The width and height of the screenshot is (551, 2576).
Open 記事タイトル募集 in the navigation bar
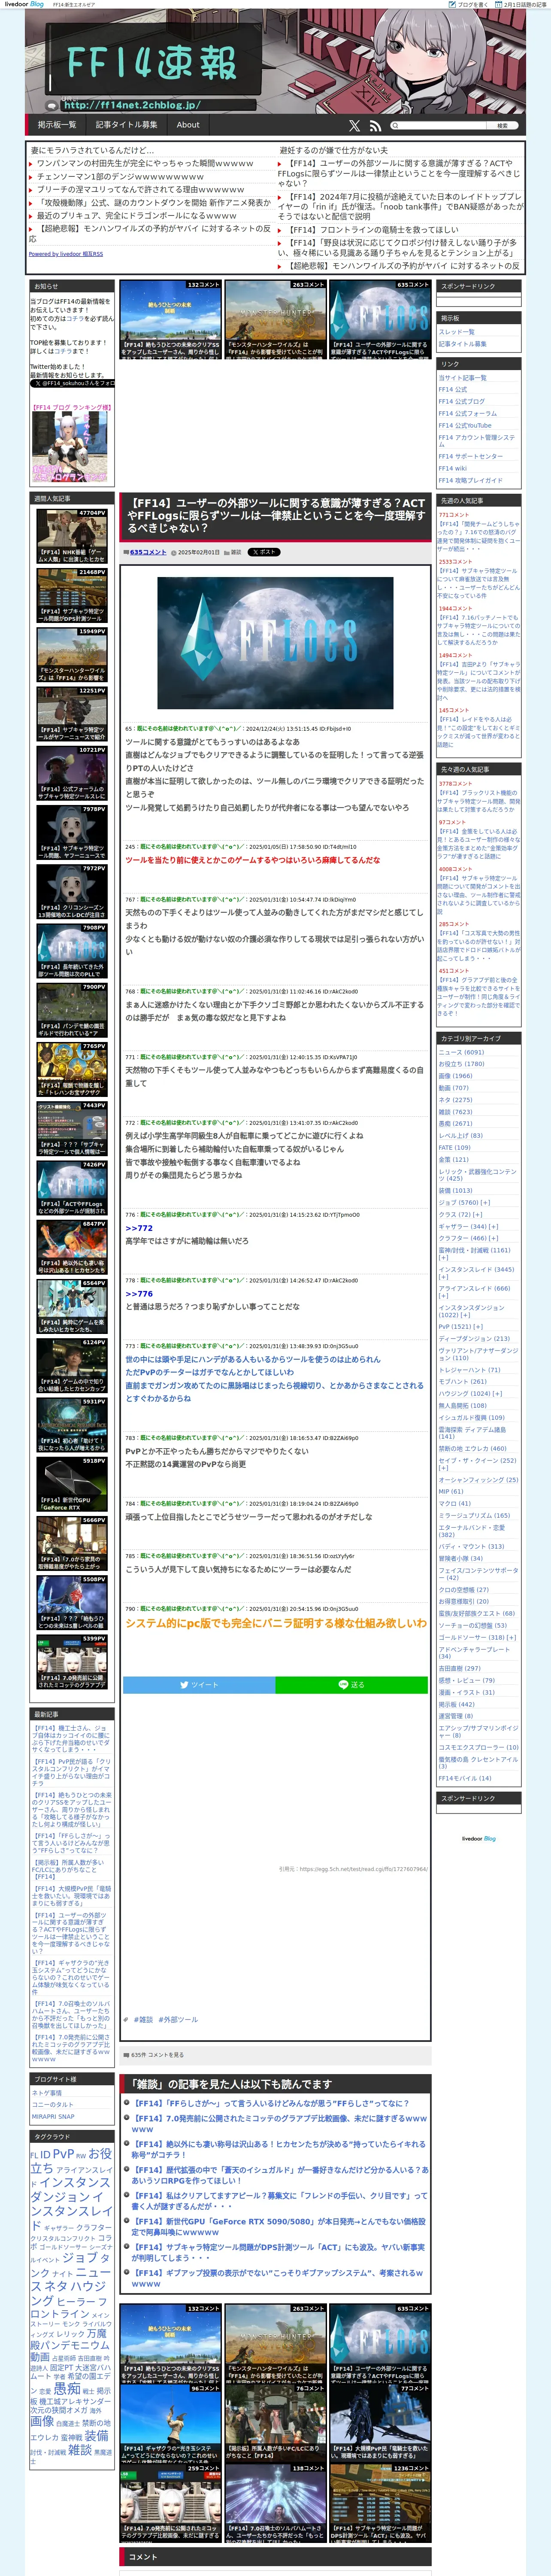click(x=126, y=125)
